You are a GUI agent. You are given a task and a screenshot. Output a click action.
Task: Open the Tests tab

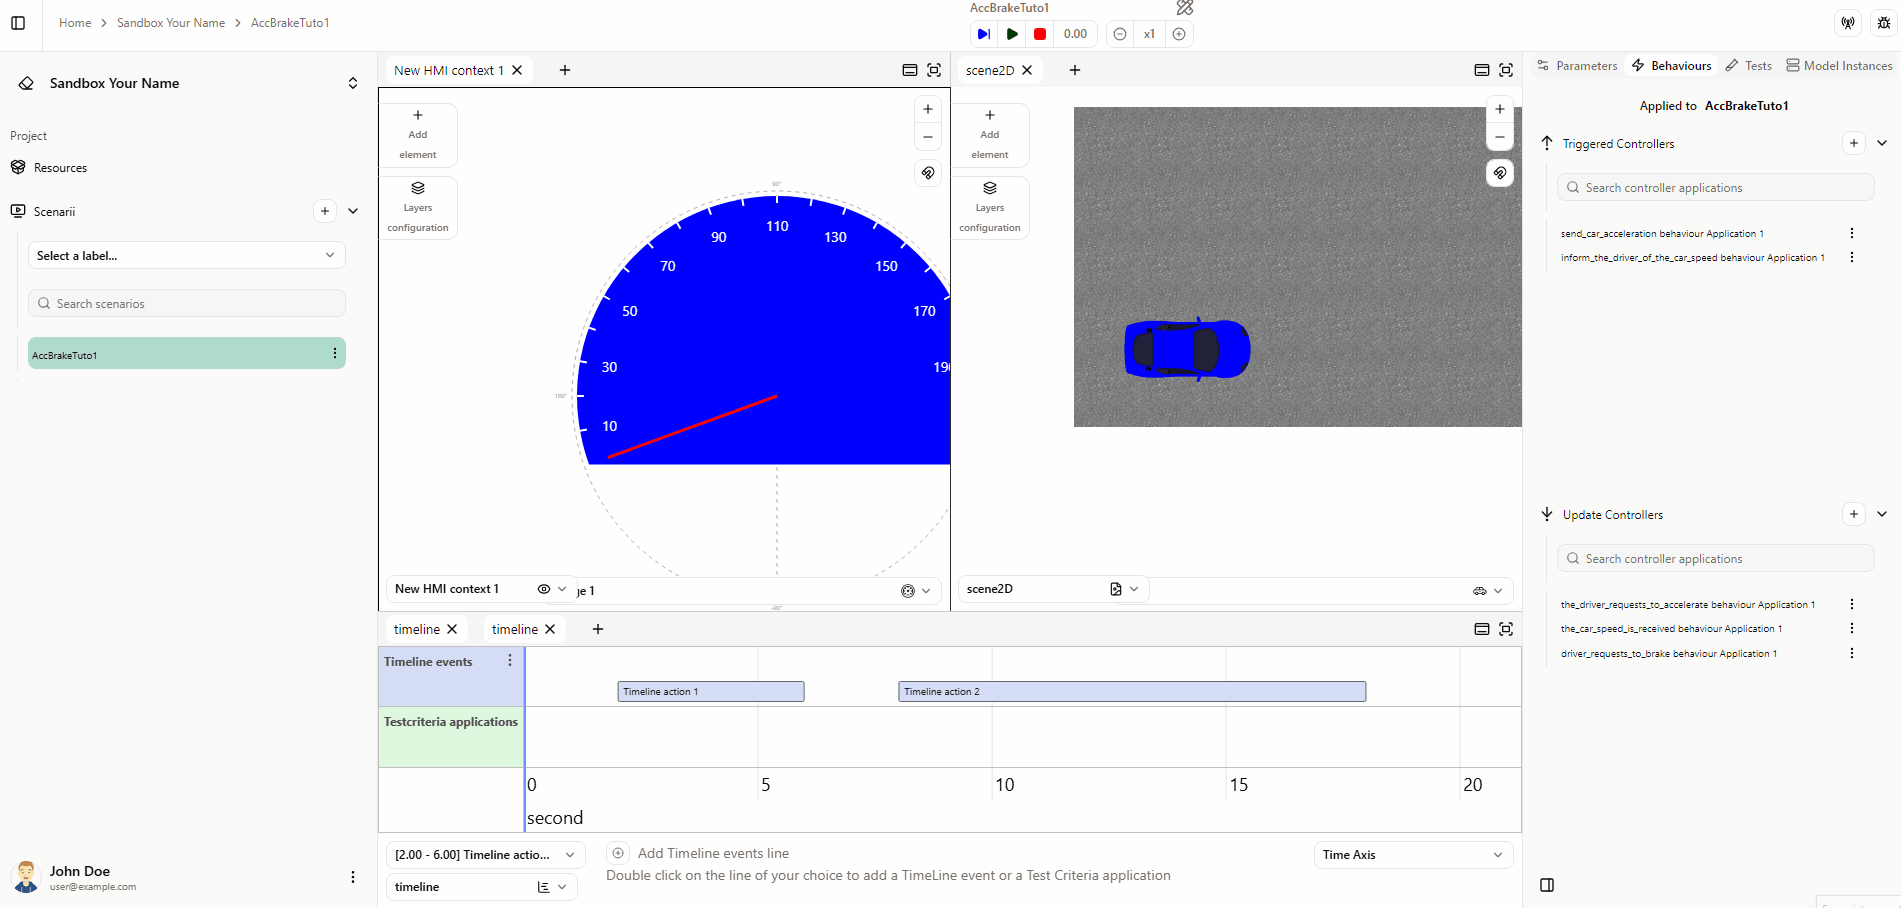coord(1749,66)
